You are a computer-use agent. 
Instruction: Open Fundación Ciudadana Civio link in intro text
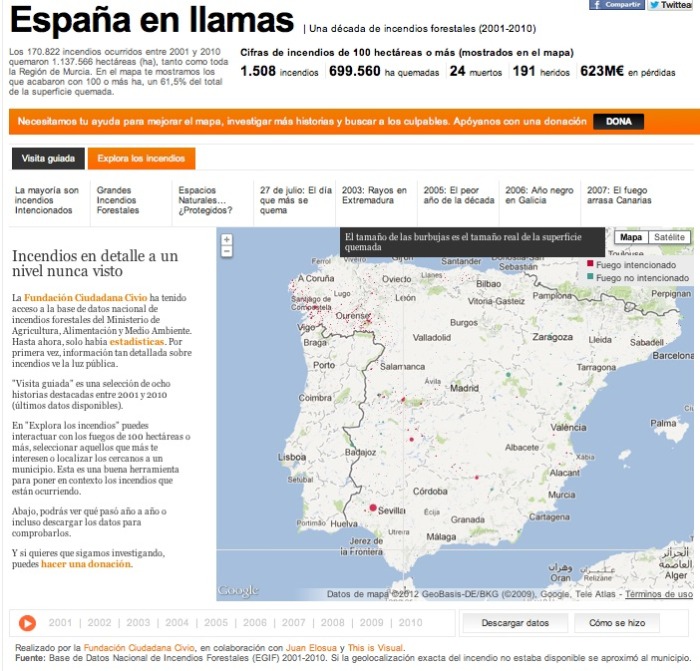(85, 298)
